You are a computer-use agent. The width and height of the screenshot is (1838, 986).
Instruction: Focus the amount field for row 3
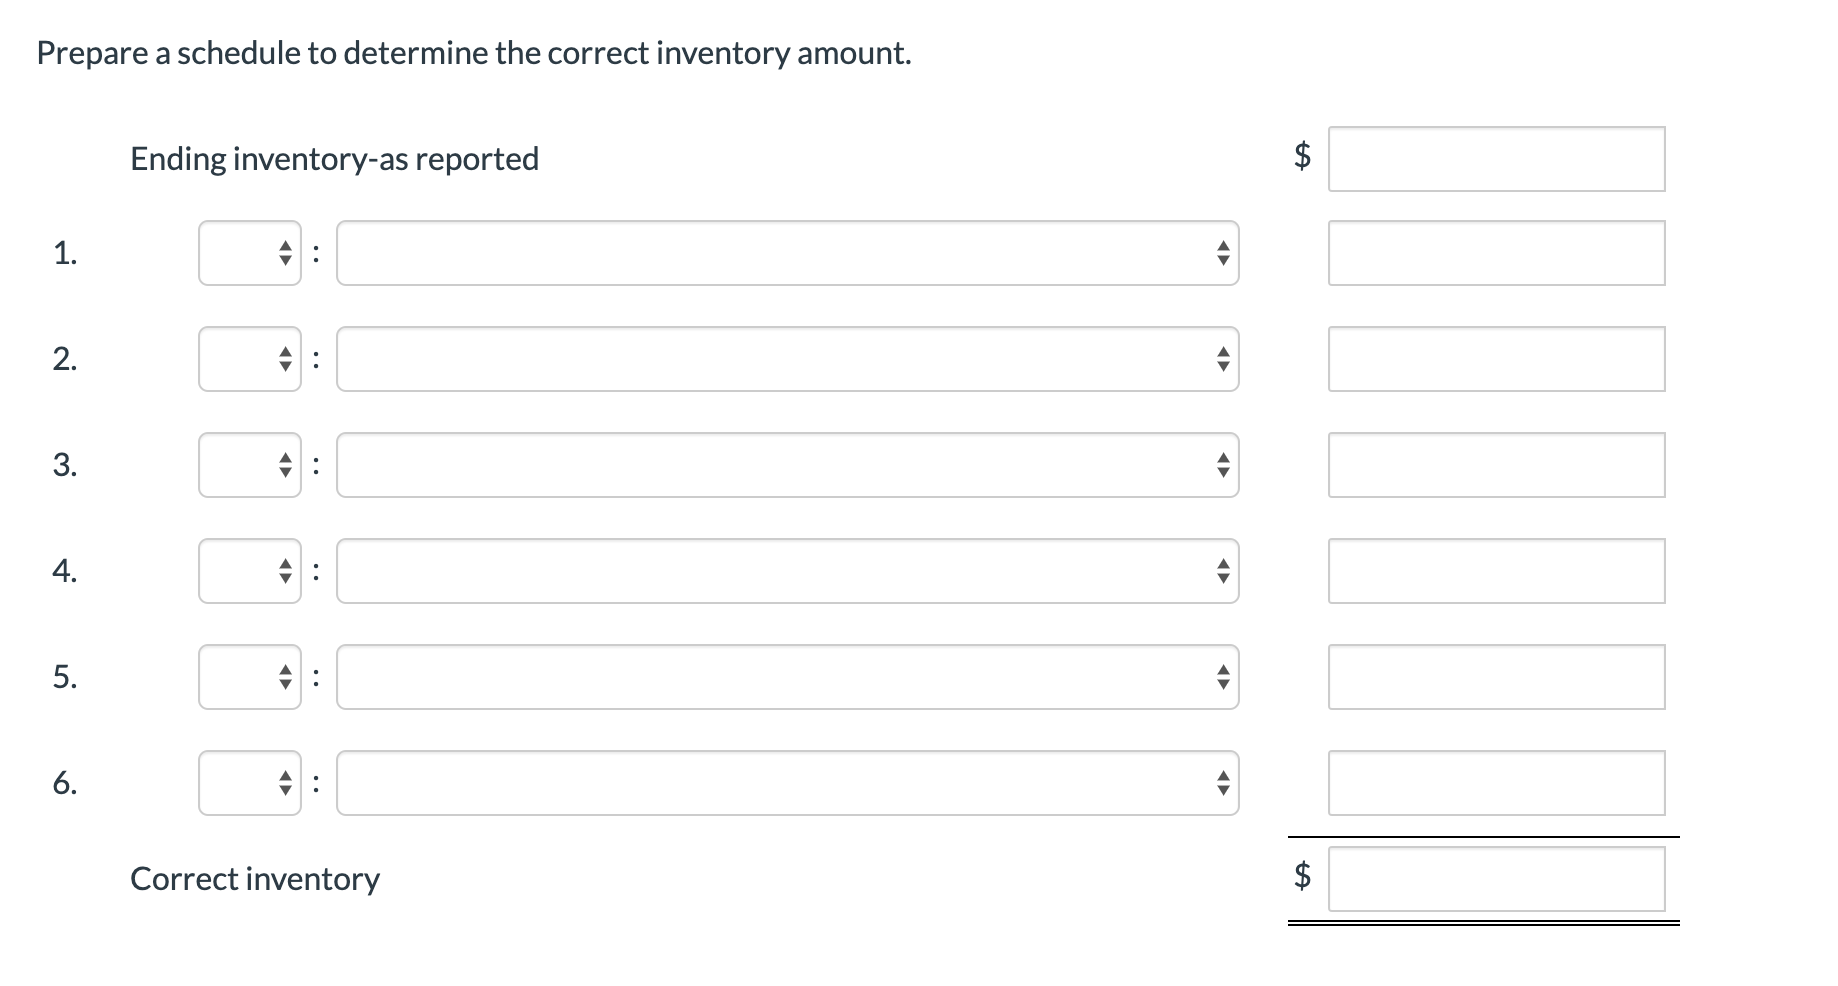click(1496, 465)
